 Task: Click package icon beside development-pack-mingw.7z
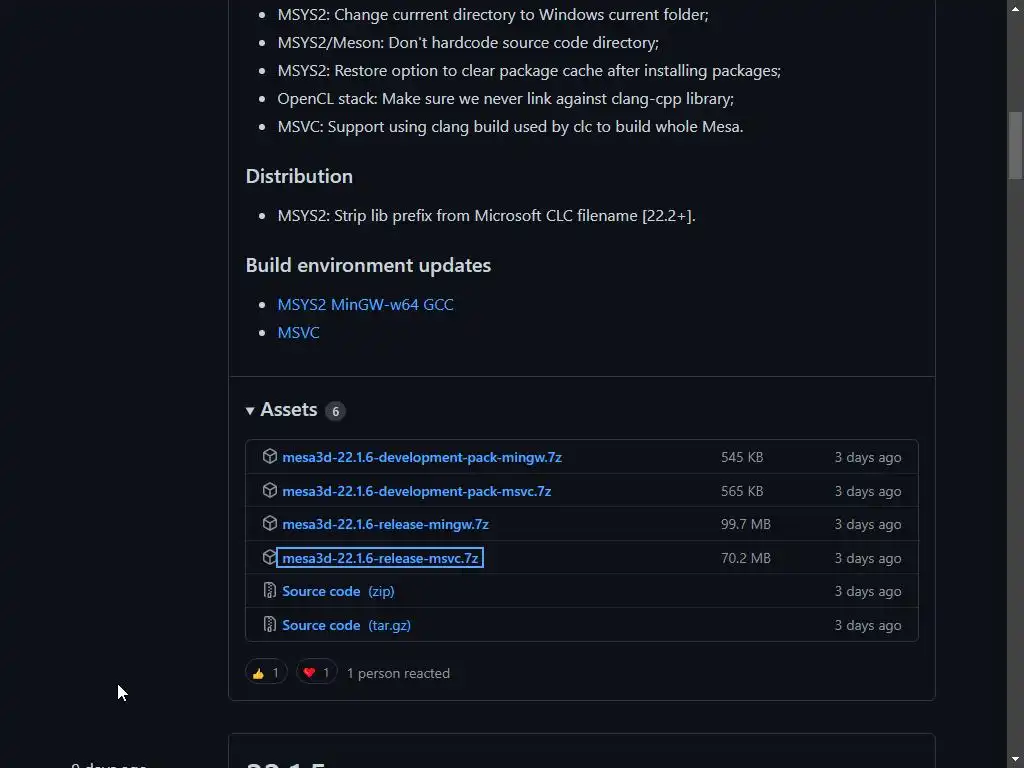270,457
